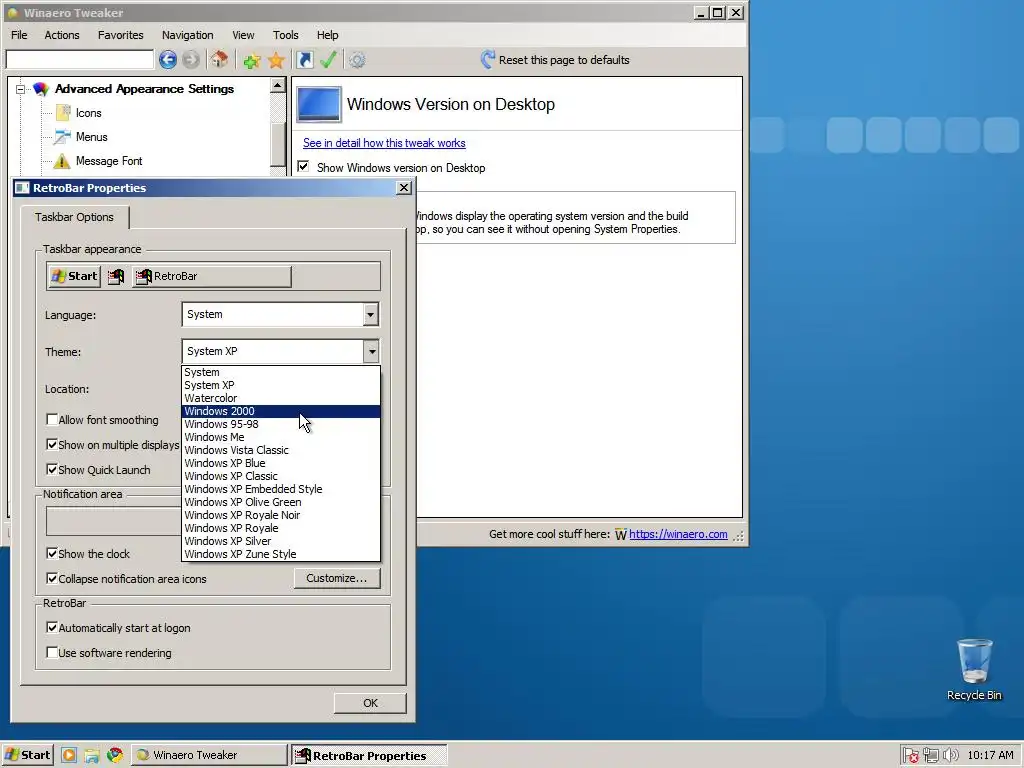Open the https://winaero.com link
Screen dimensions: 1024x768
678,534
